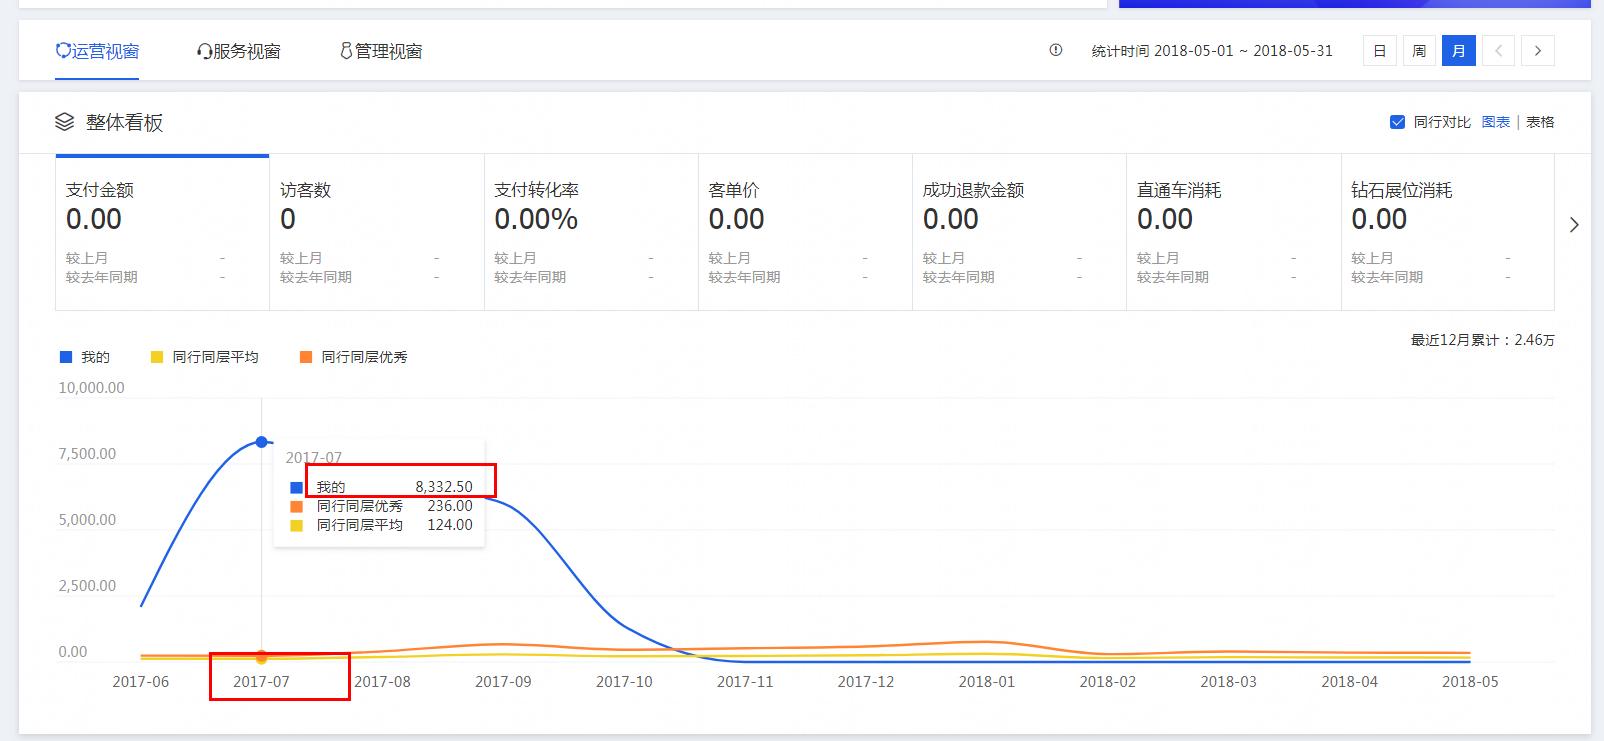This screenshot has width=1604, height=741.
Task: Click the 2018-05 axis label
Action: coord(1470,682)
